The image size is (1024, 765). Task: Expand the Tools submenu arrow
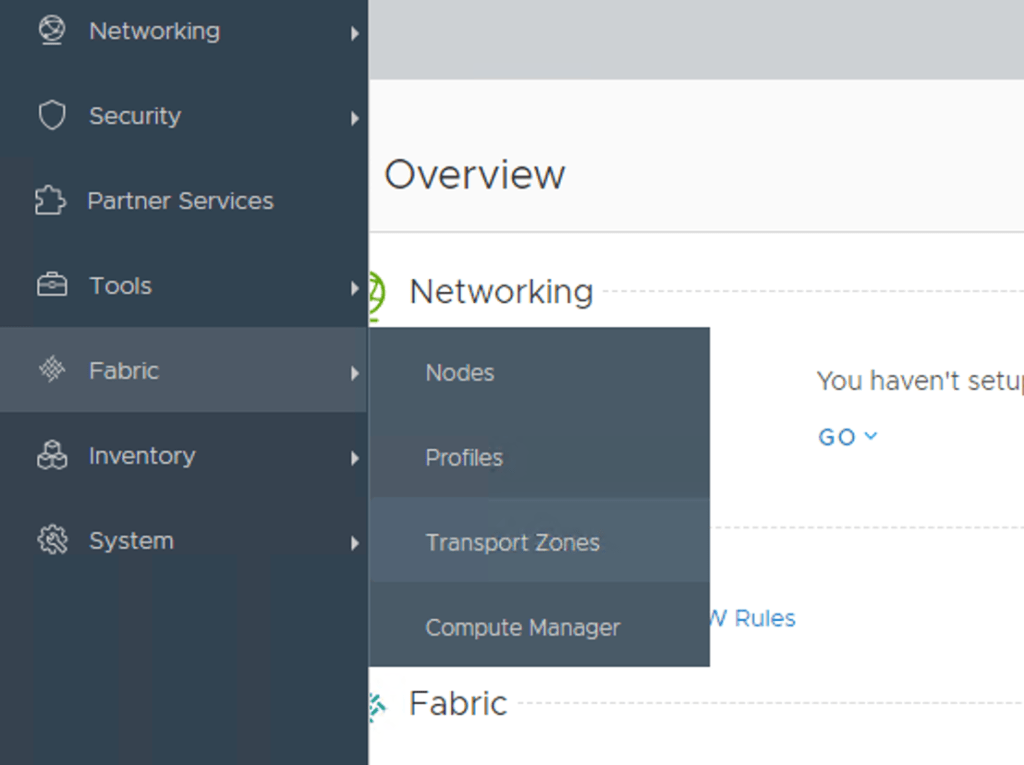354,289
